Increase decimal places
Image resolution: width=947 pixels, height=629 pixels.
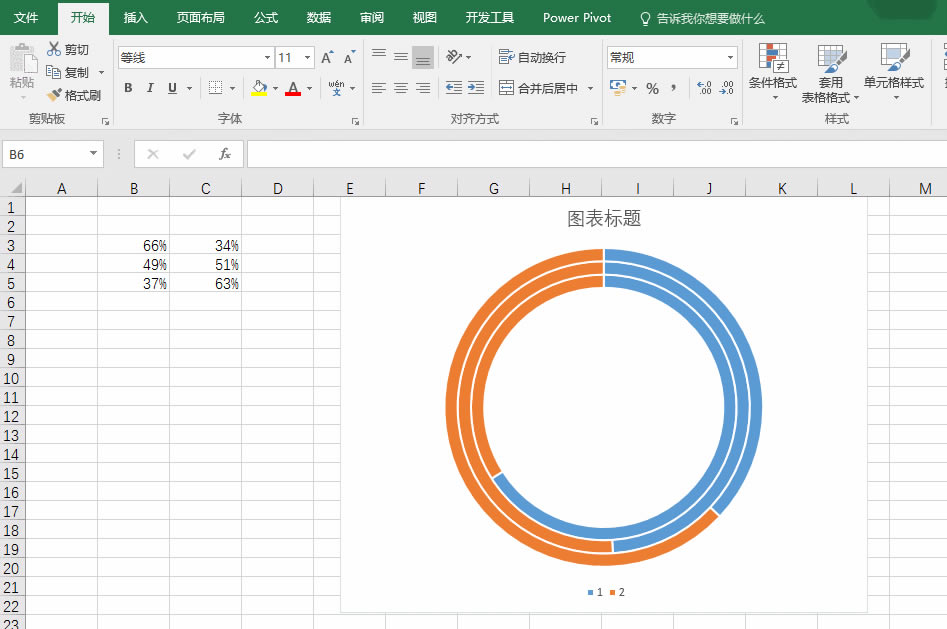click(704, 88)
